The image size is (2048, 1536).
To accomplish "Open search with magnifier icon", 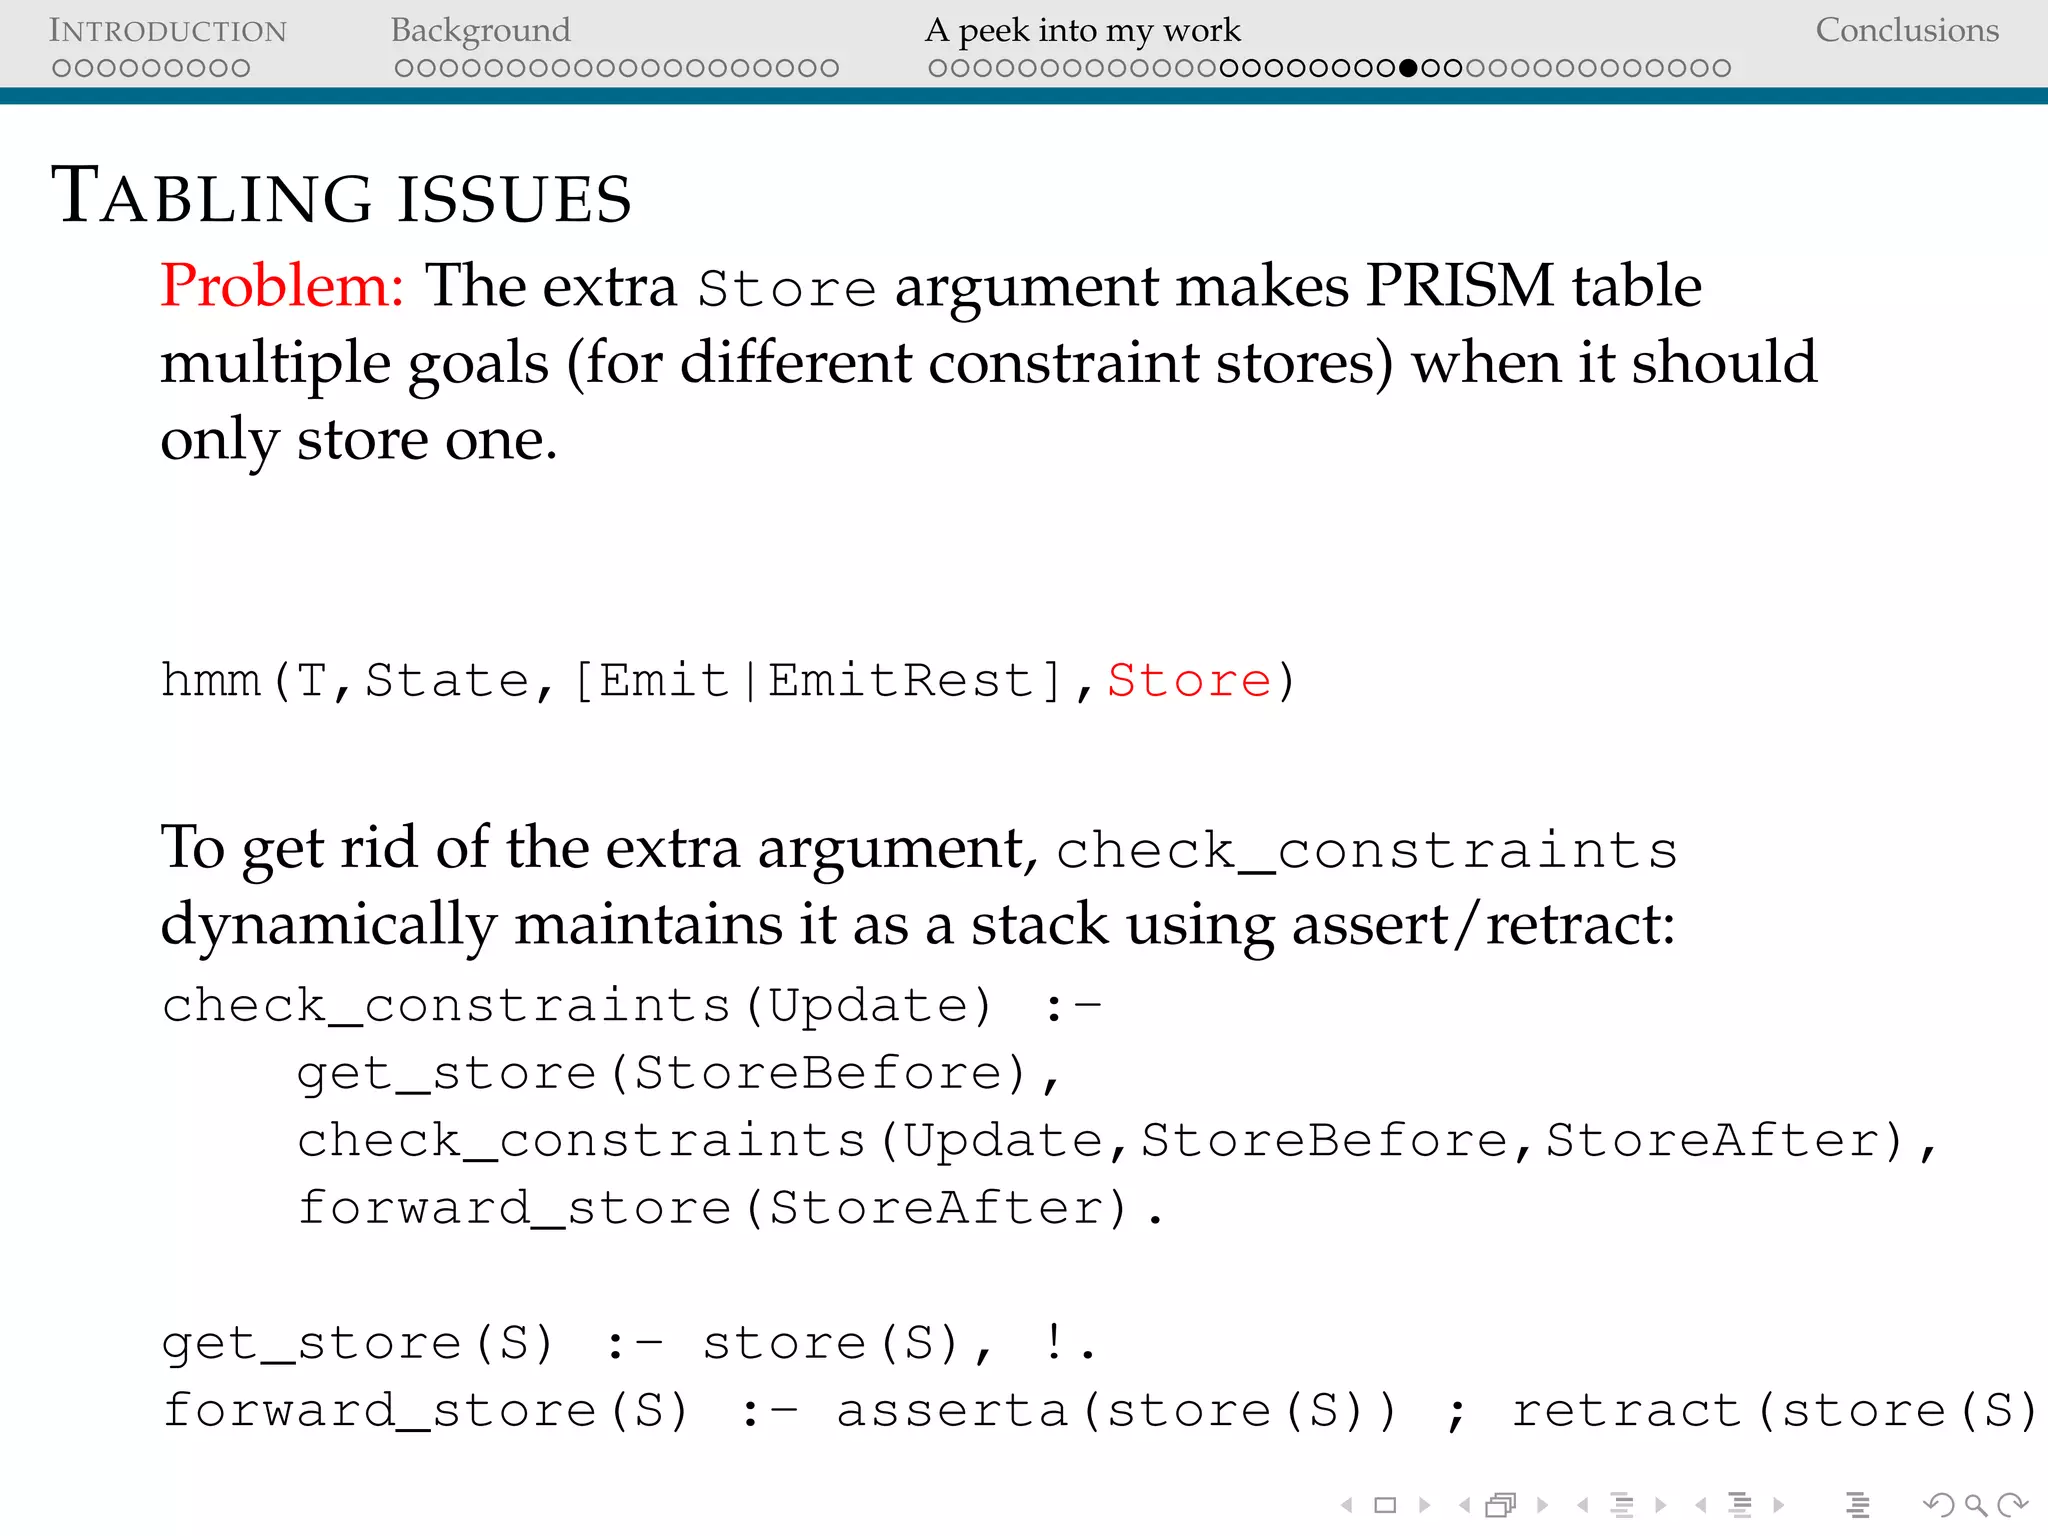I will pos(1975,1505).
